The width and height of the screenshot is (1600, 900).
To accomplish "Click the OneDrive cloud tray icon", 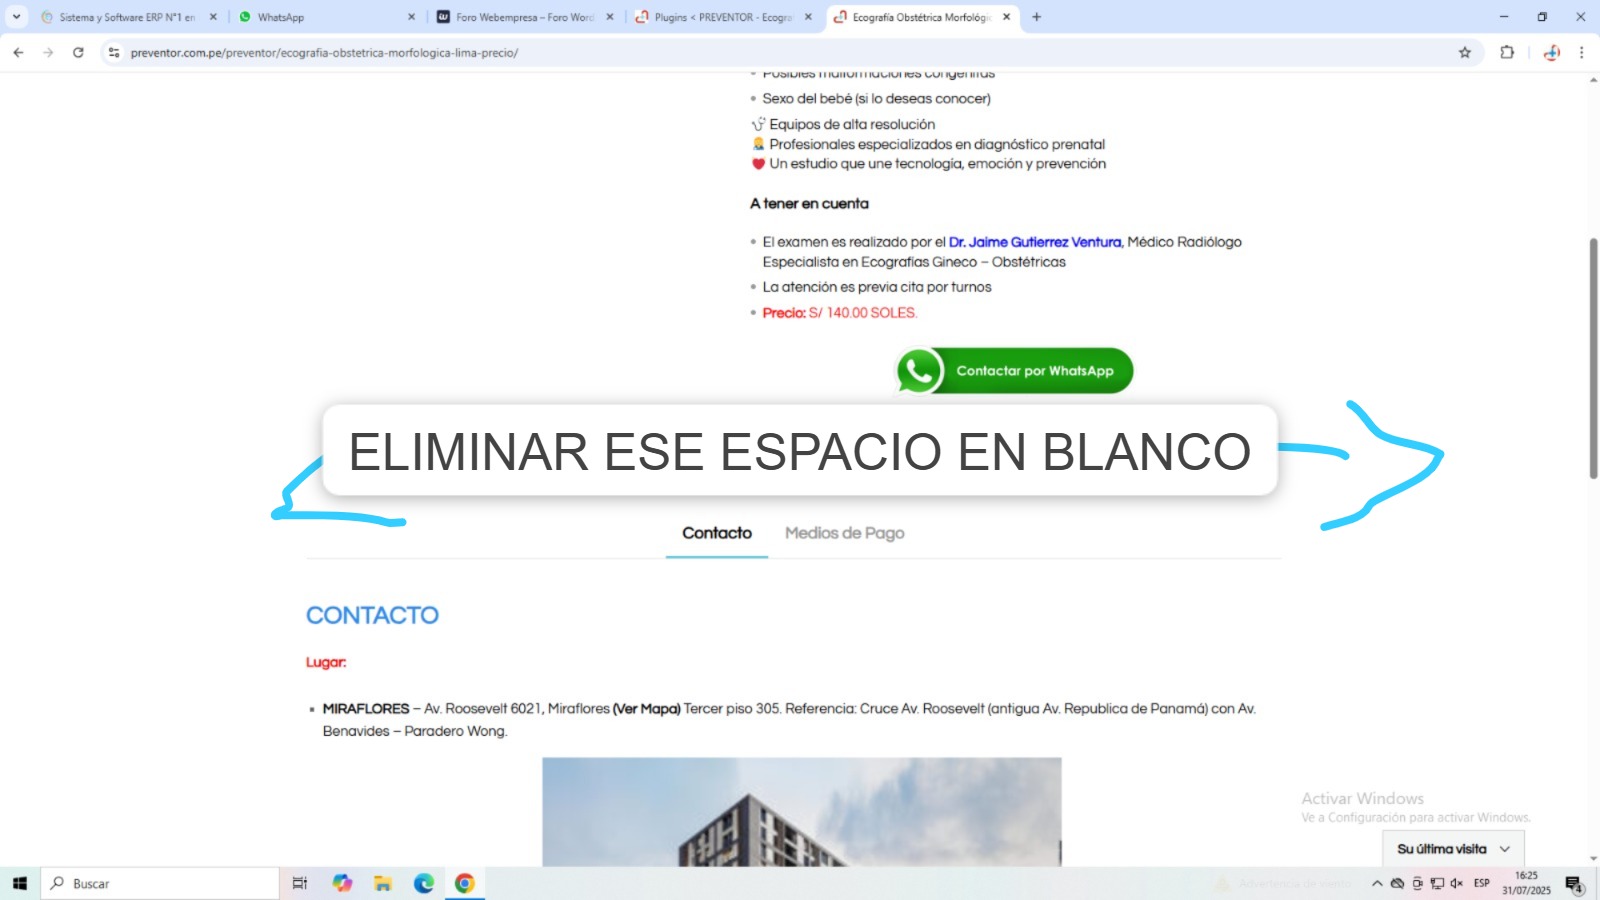I will tap(1397, 884).
